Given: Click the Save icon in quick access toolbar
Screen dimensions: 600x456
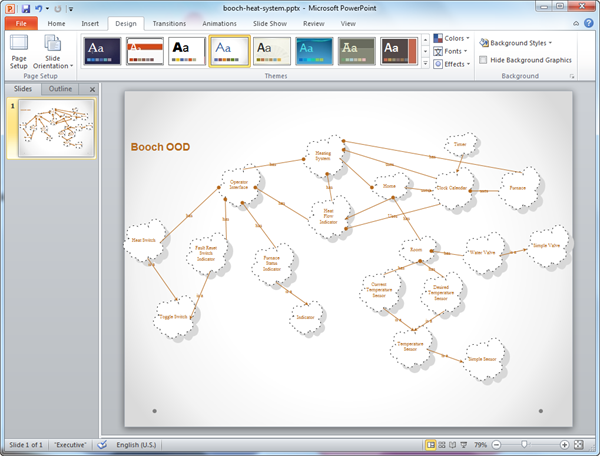Looking at the screenshot, I should [26, 8].
